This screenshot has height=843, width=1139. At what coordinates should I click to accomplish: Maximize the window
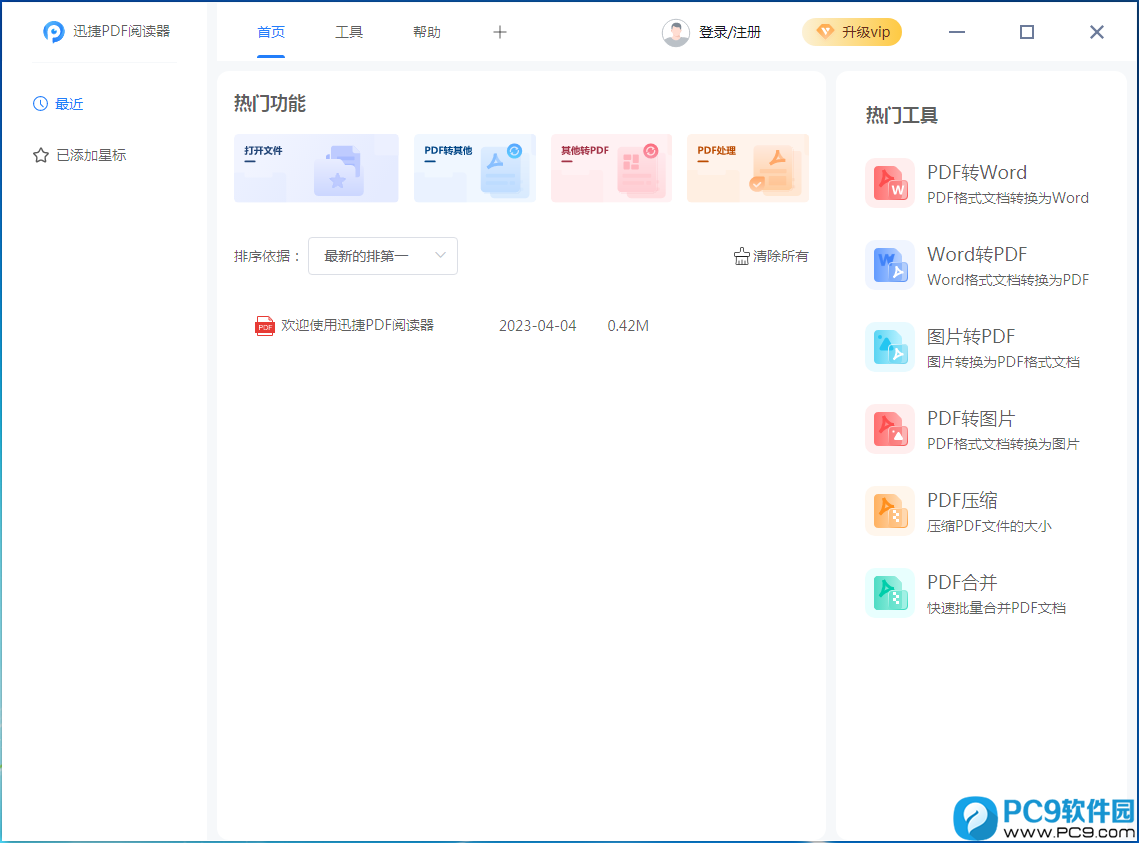coord(1027,32)
